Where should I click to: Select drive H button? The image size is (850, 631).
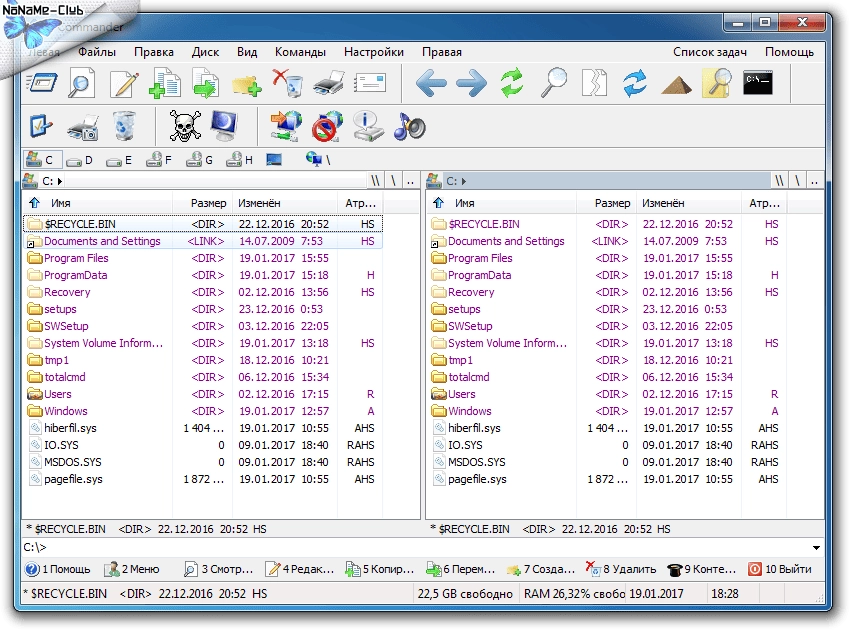[240, 159]
